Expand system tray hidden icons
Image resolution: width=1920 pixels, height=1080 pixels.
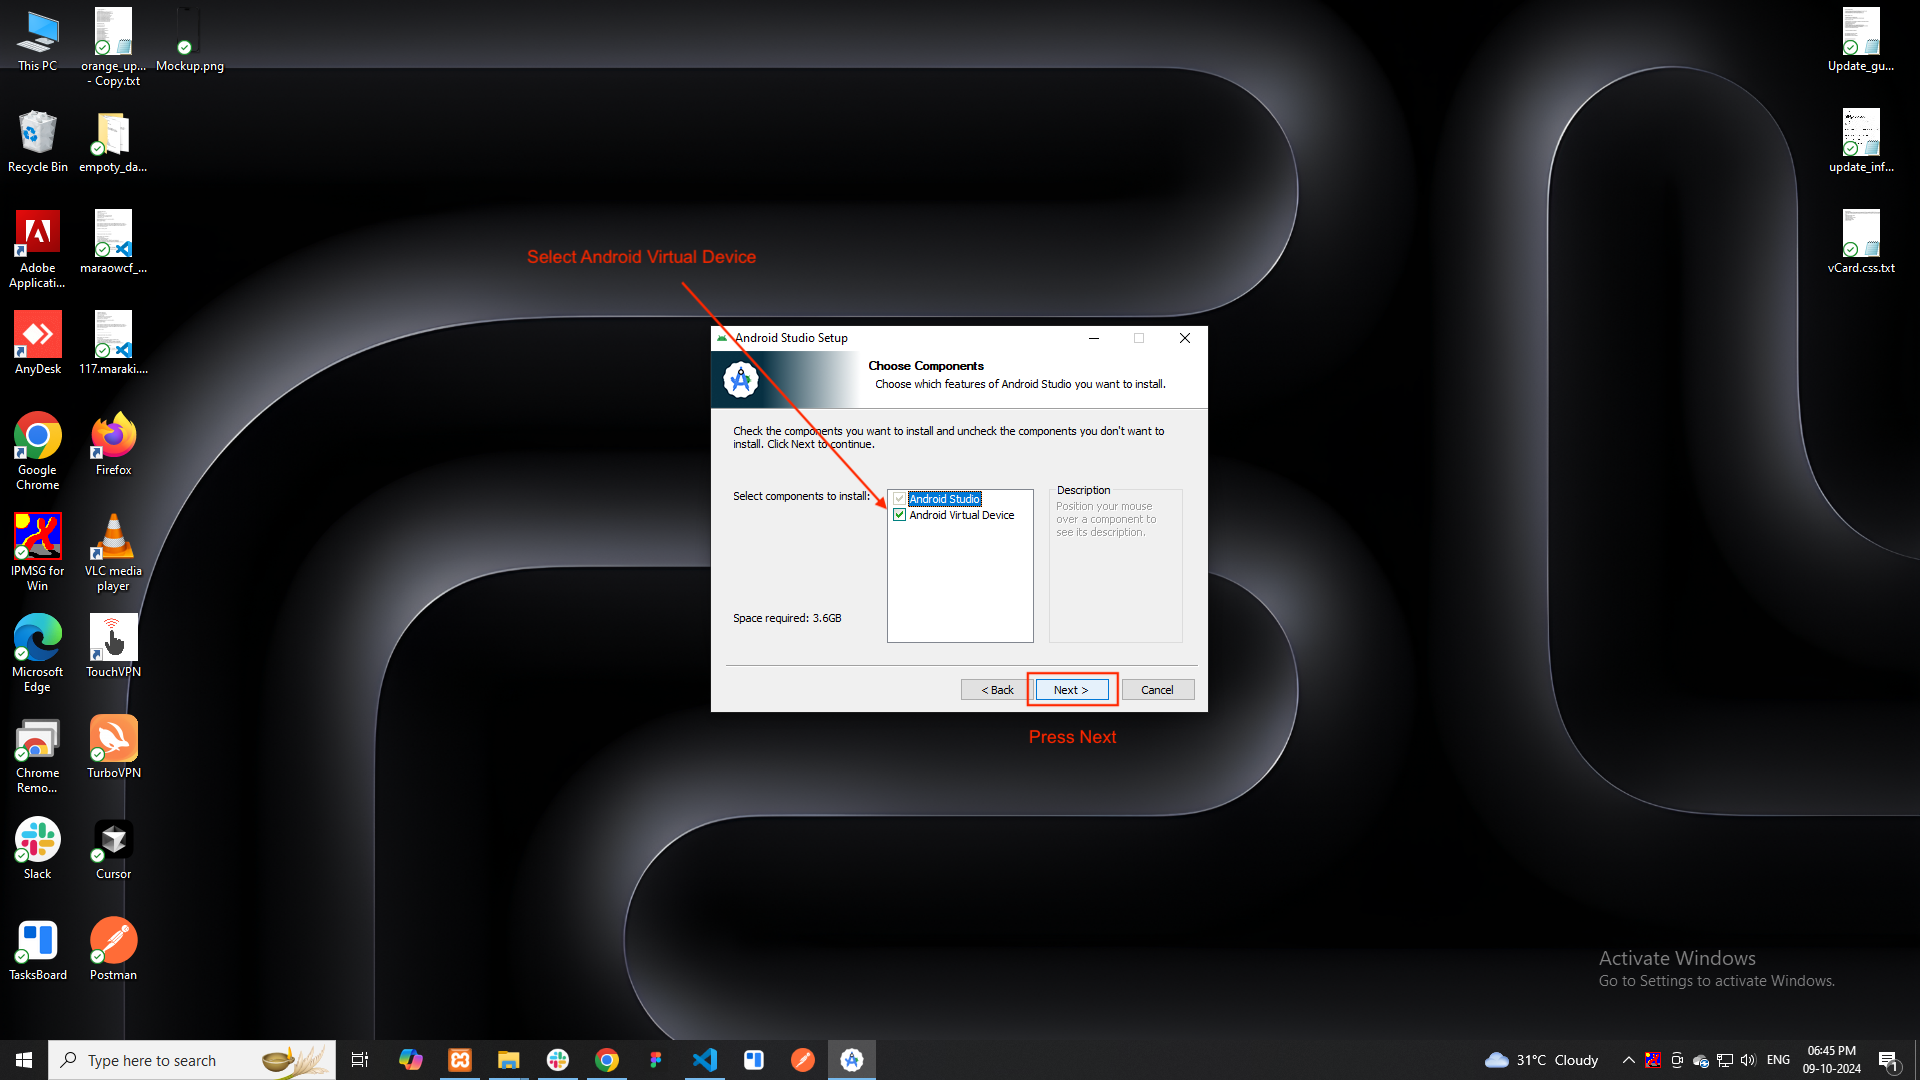pos(1627,1059)
